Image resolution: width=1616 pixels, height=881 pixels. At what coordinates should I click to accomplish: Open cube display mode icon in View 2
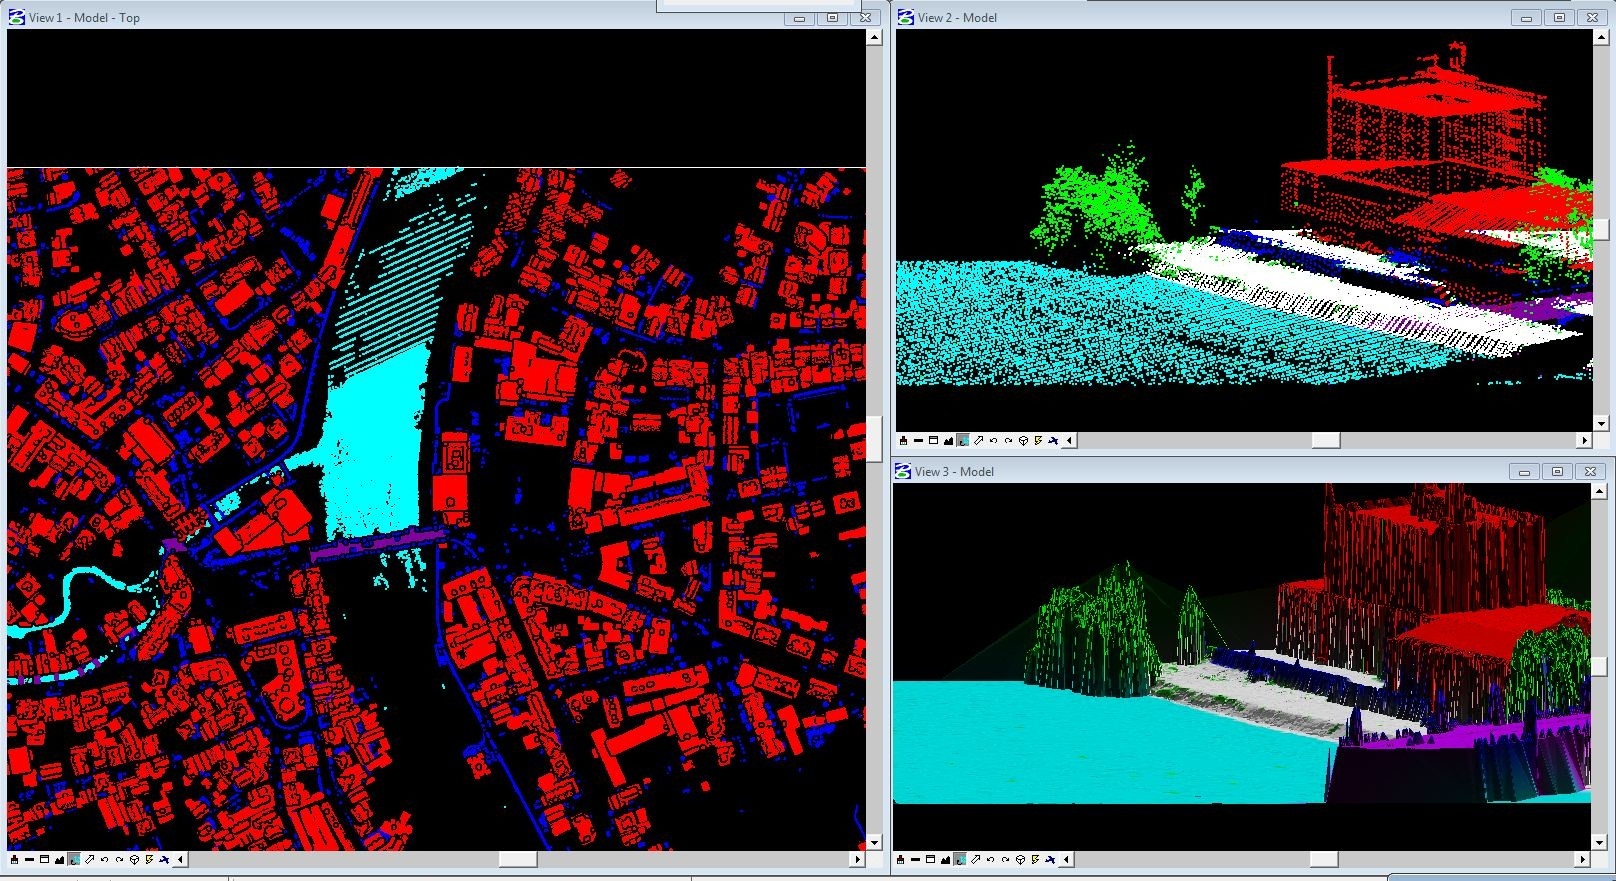(x=1023, y=440)
